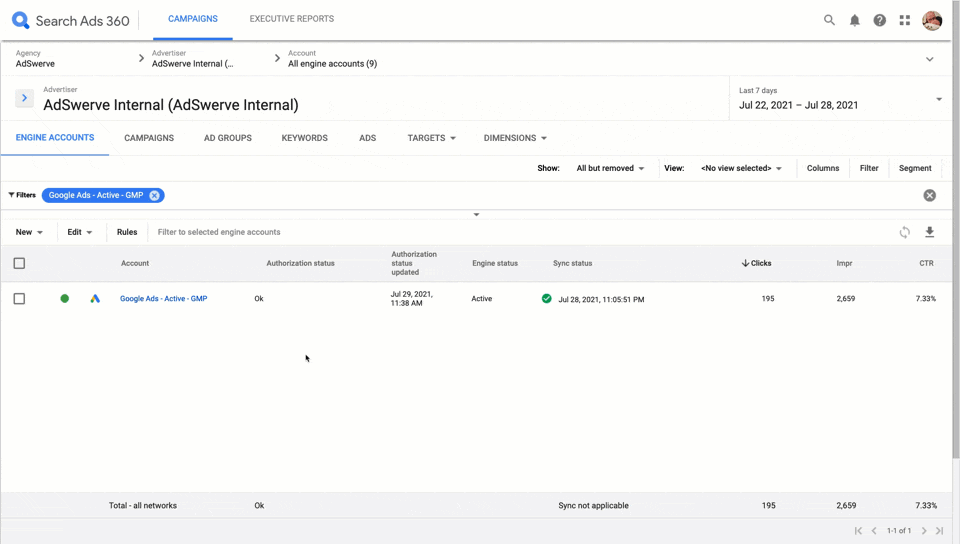
Task: Open the search magnifier icon
Action: (x=829, y=20)
